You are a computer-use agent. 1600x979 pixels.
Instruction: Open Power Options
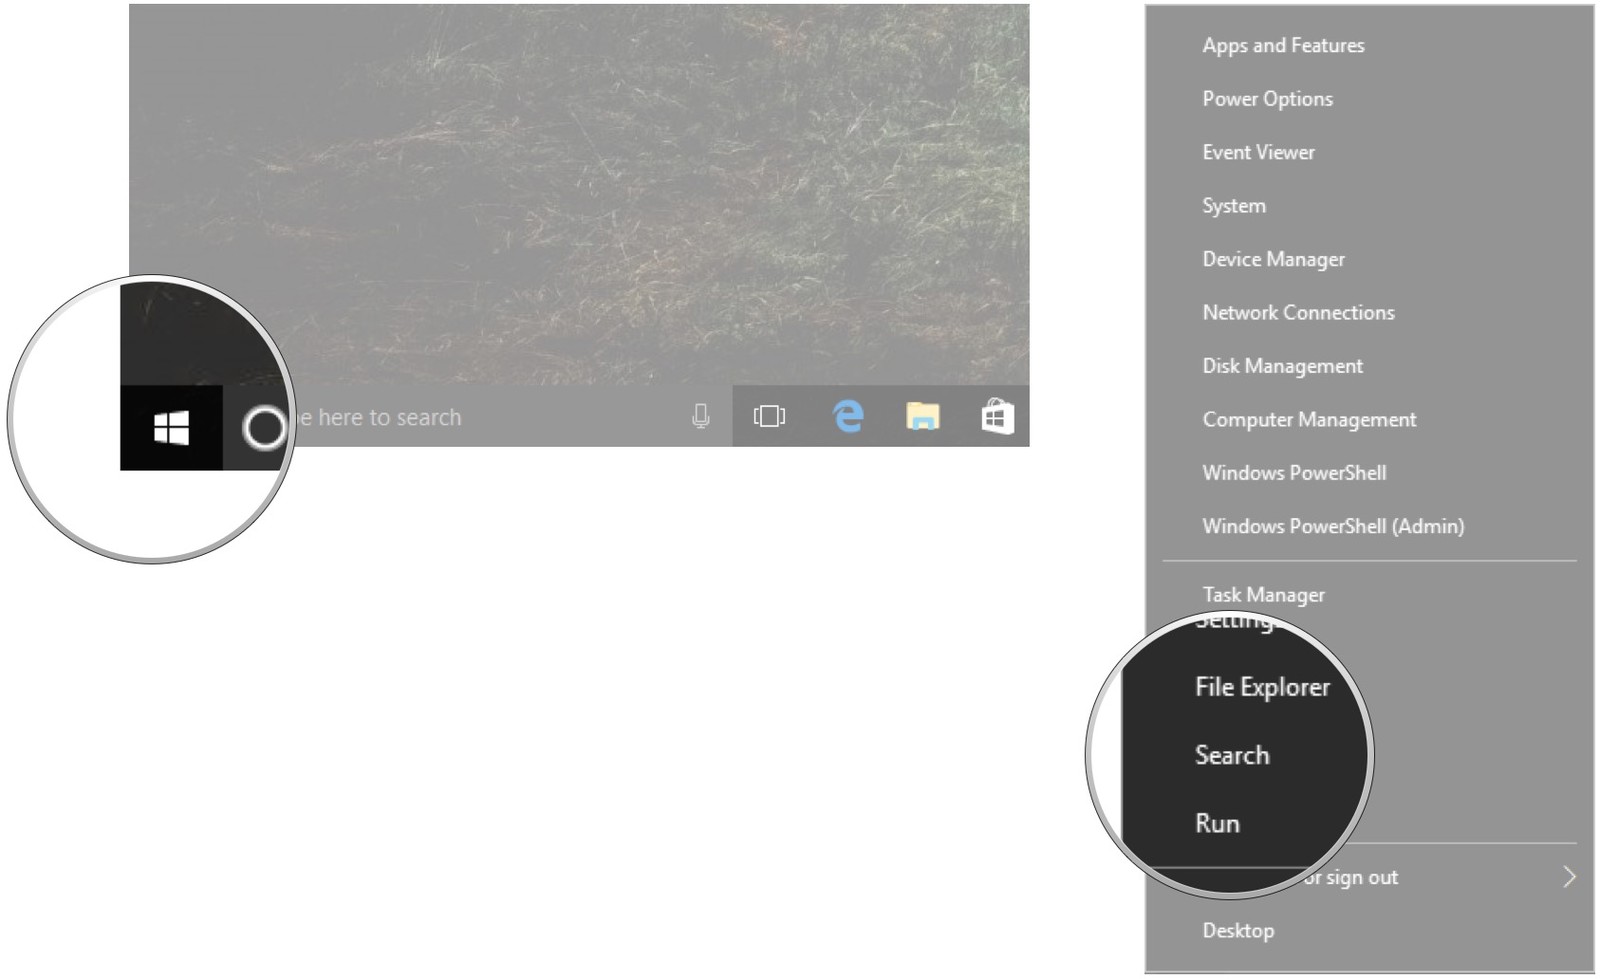[x=1267, y=99]
